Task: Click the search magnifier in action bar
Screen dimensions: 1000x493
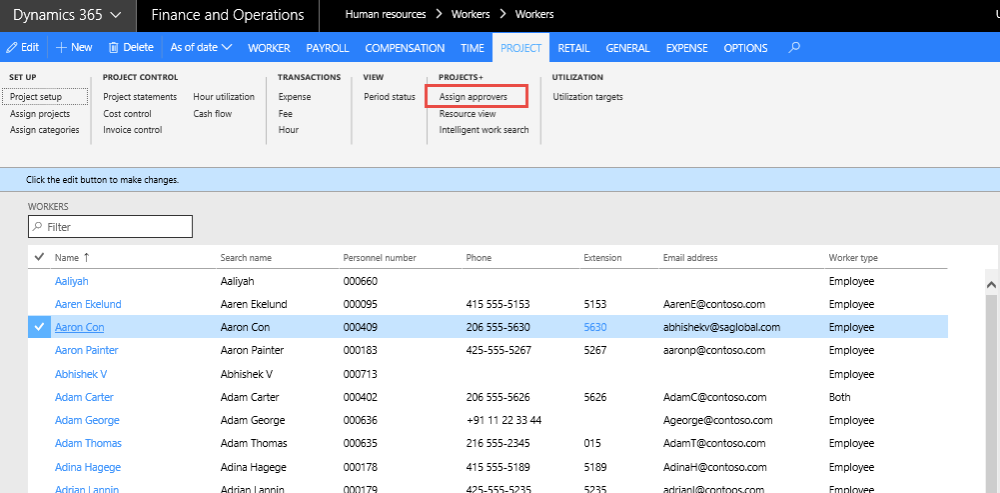Action: tap(794, 48)
